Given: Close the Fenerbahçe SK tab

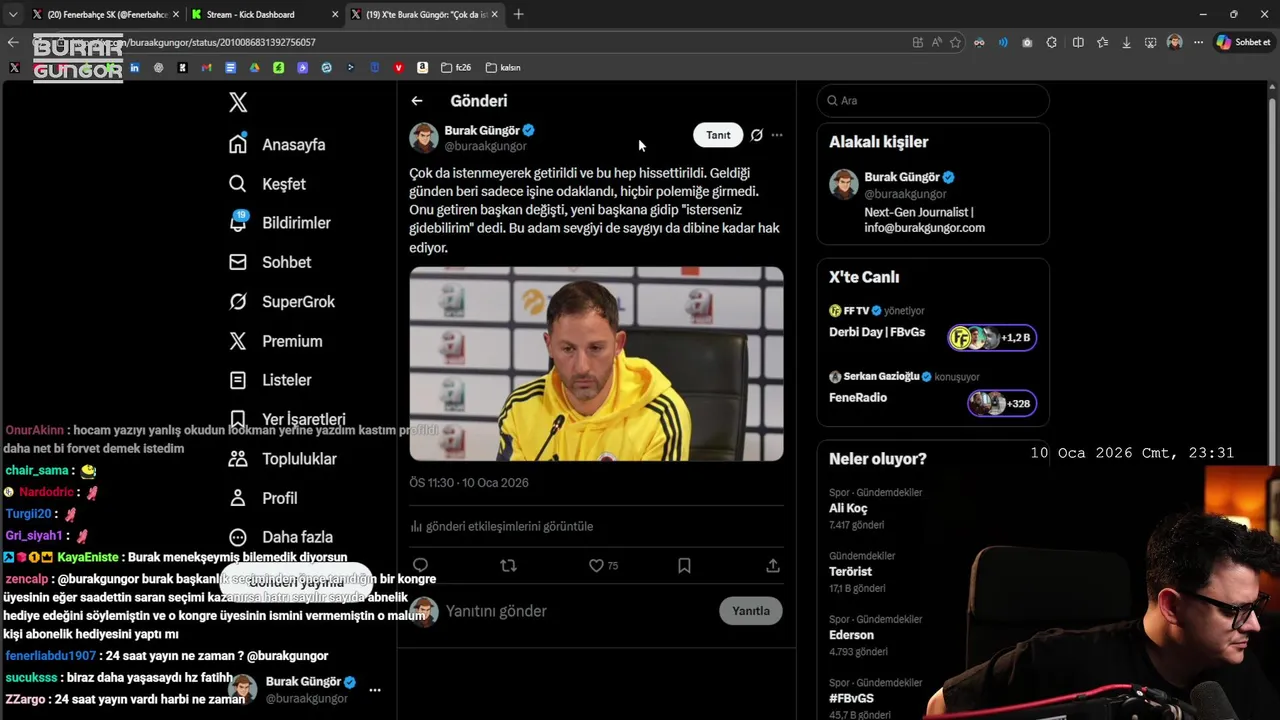Looking at the screenshot, I should (176, 15).
